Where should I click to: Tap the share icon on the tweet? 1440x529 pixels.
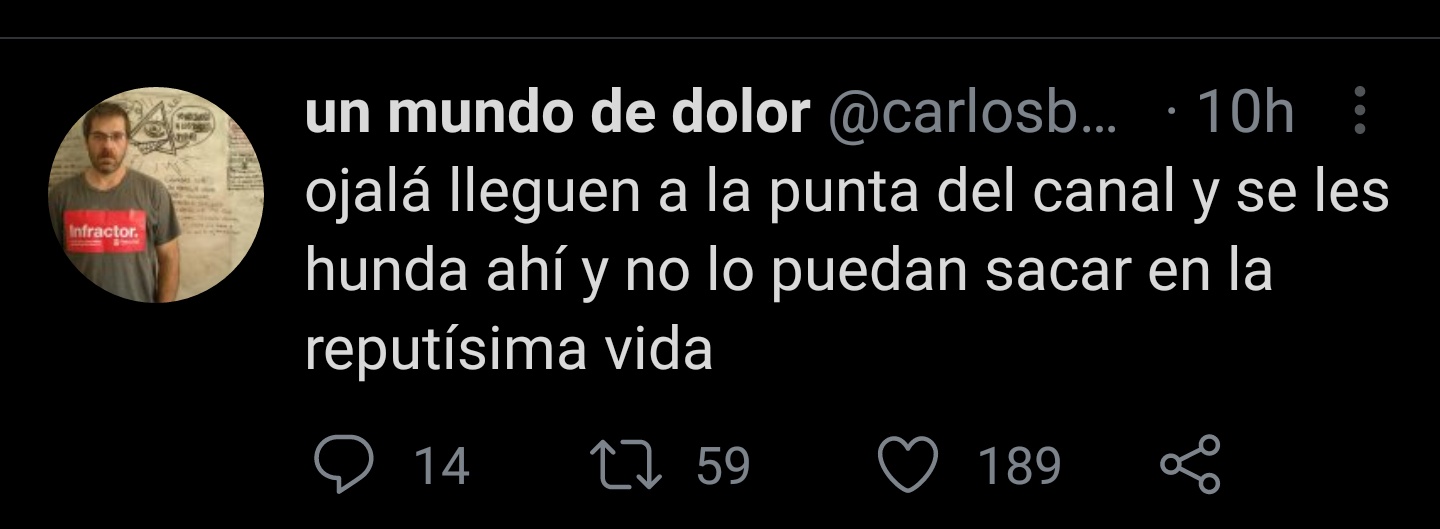pyautogui.click(x=1190, y=465)
